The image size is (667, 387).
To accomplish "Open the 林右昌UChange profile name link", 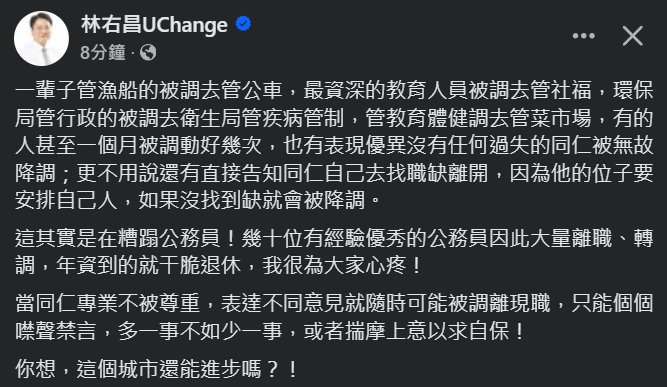I will click(x=154, y=25).
